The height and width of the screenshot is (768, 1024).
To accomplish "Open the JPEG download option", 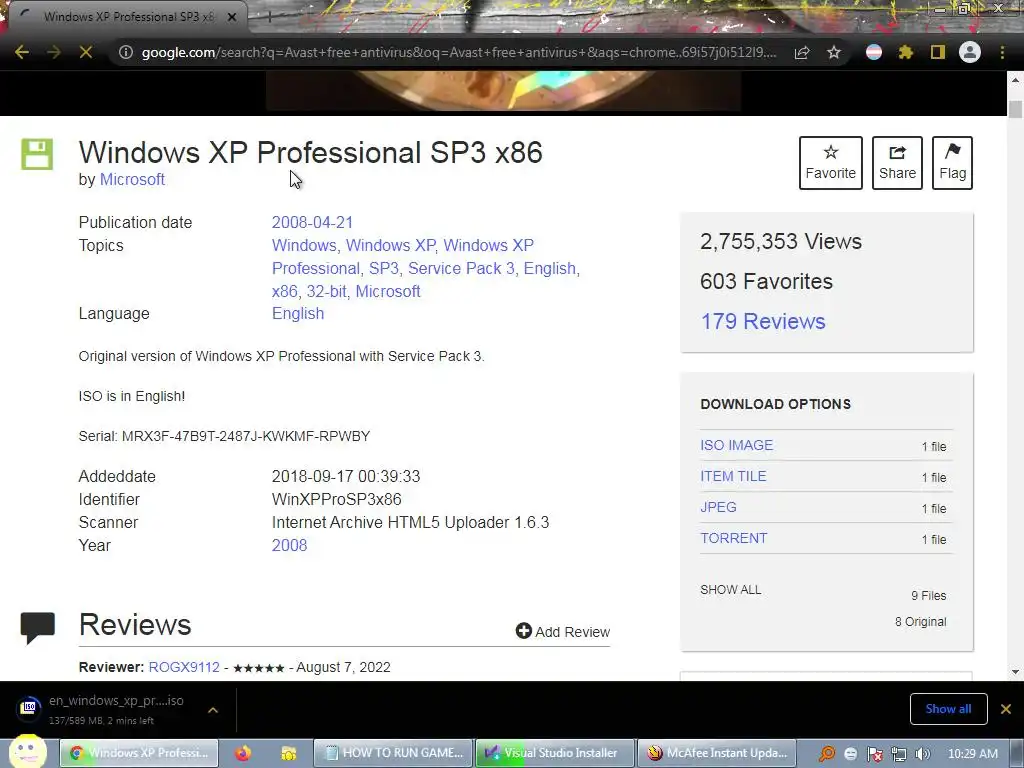I will coord(718,507).
